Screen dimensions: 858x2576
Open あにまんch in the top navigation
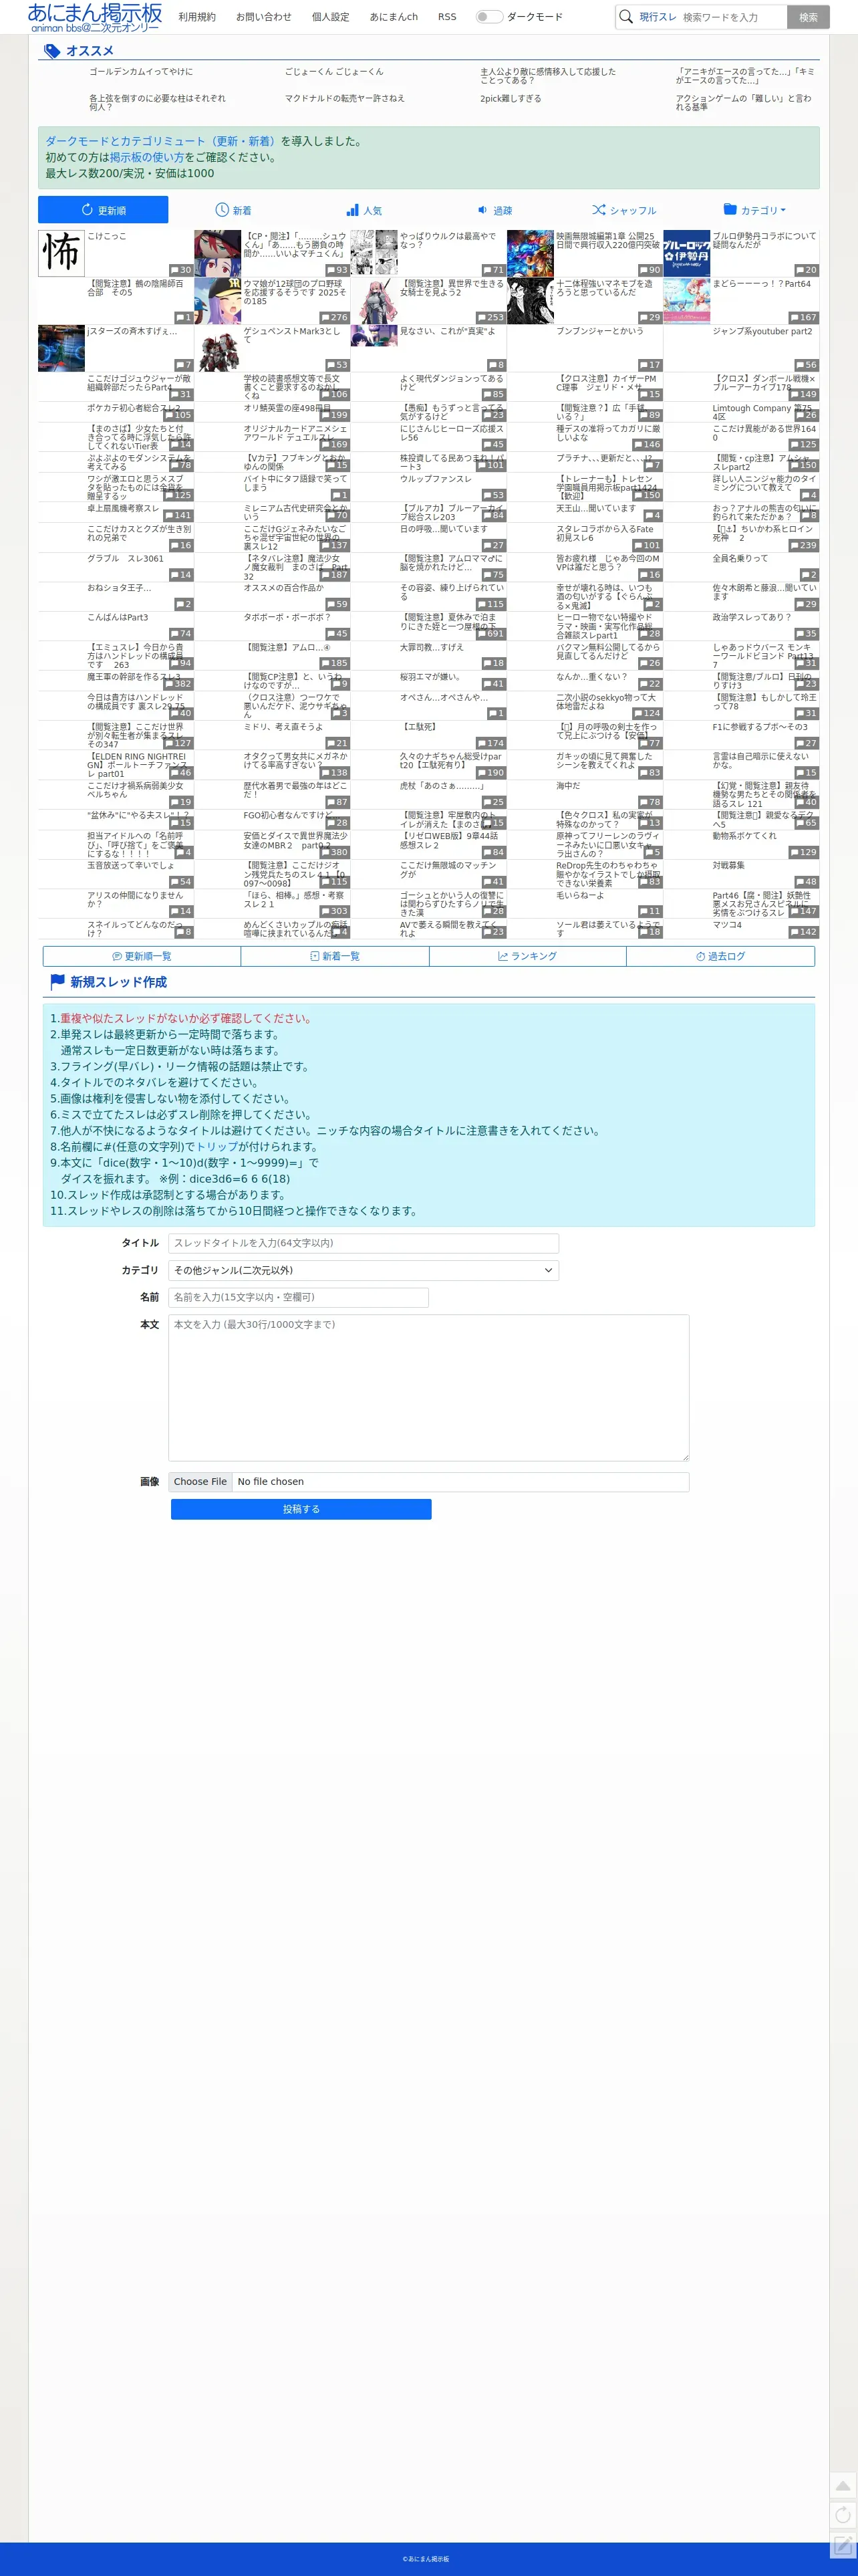(394, 17)
